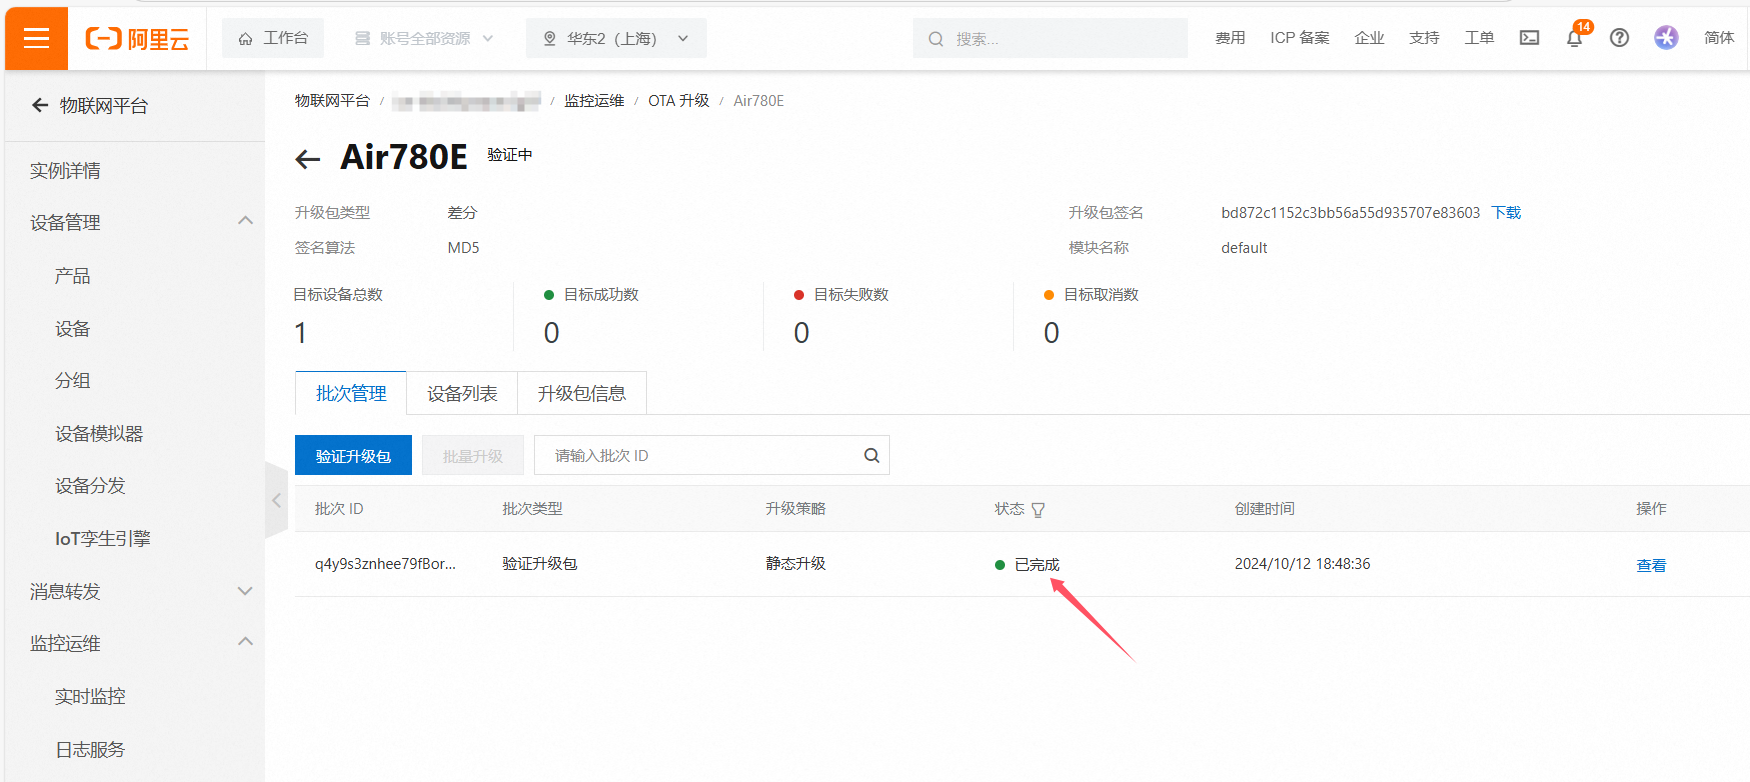This screenshot has height=782, width=1750.
Task: Switch to the 升级包信息 tab
Action: pyautogui.click(x=582, y=394)
